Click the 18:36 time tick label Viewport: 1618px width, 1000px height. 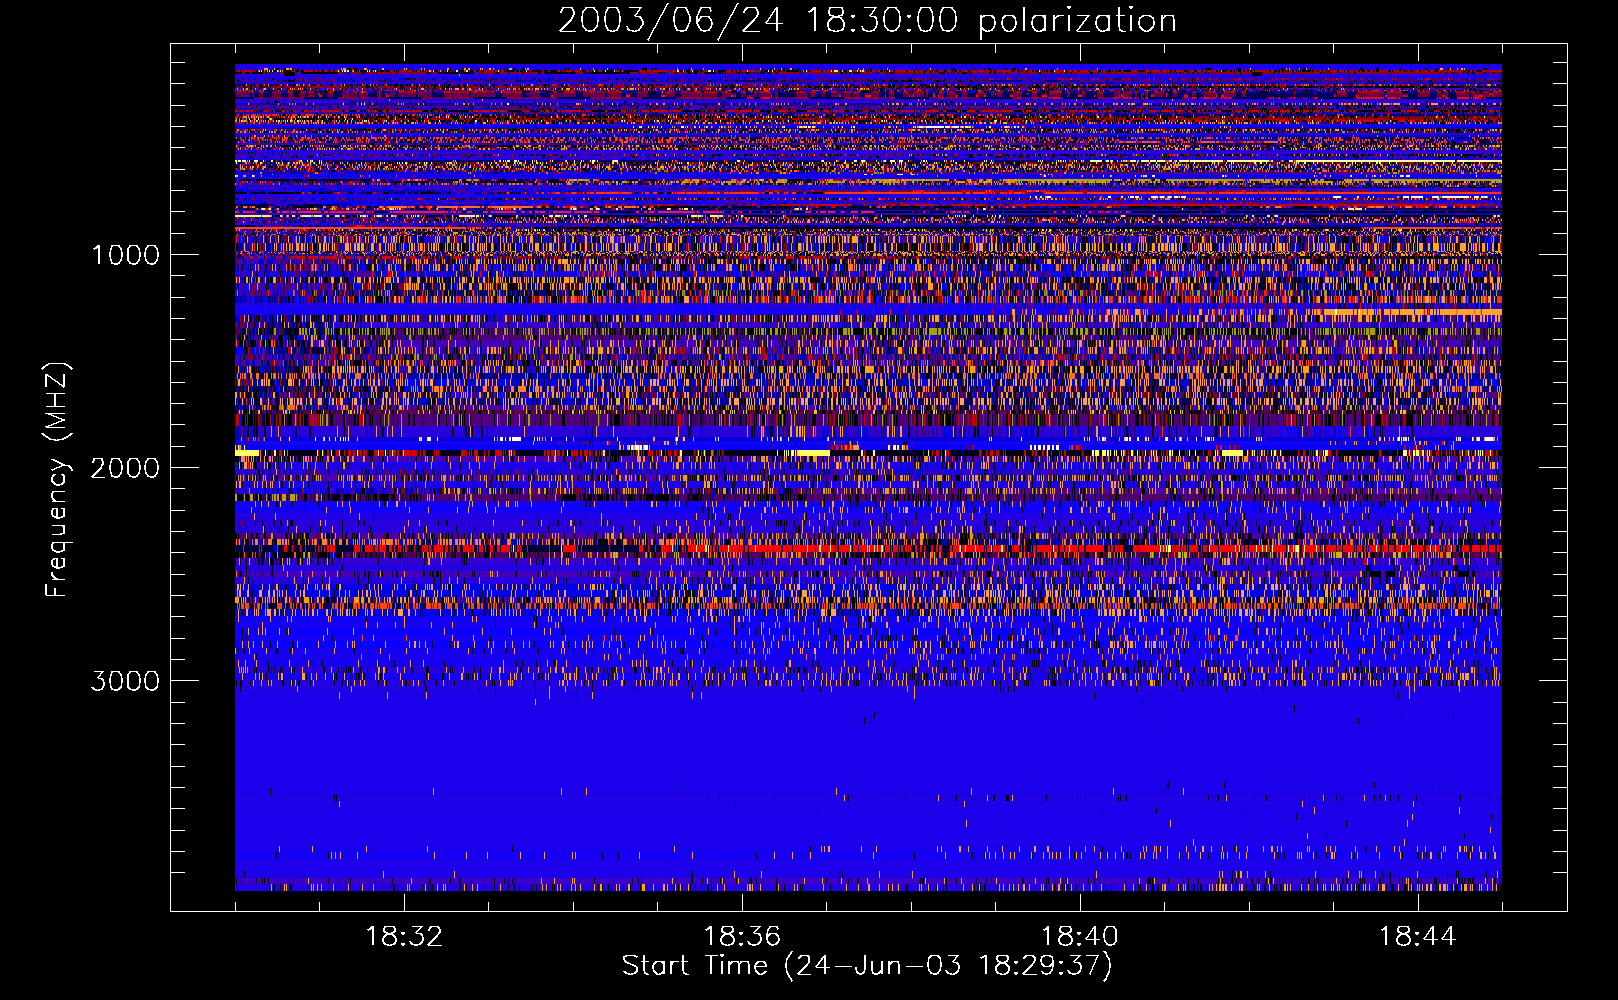(742, 937)
